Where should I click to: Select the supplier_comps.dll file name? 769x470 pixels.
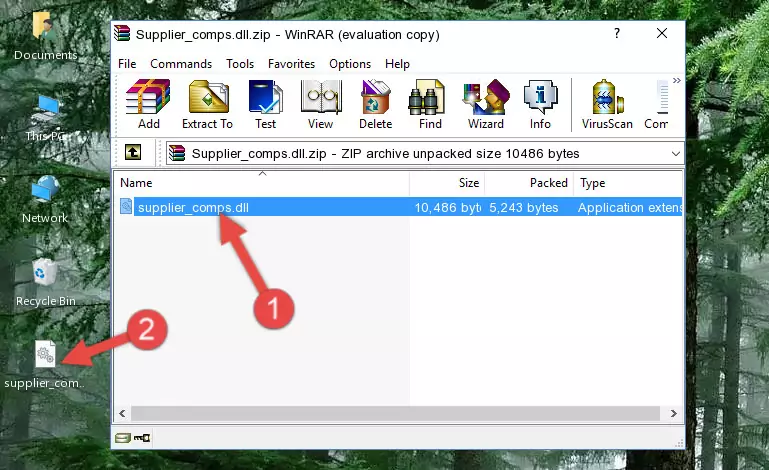(193, 208)
